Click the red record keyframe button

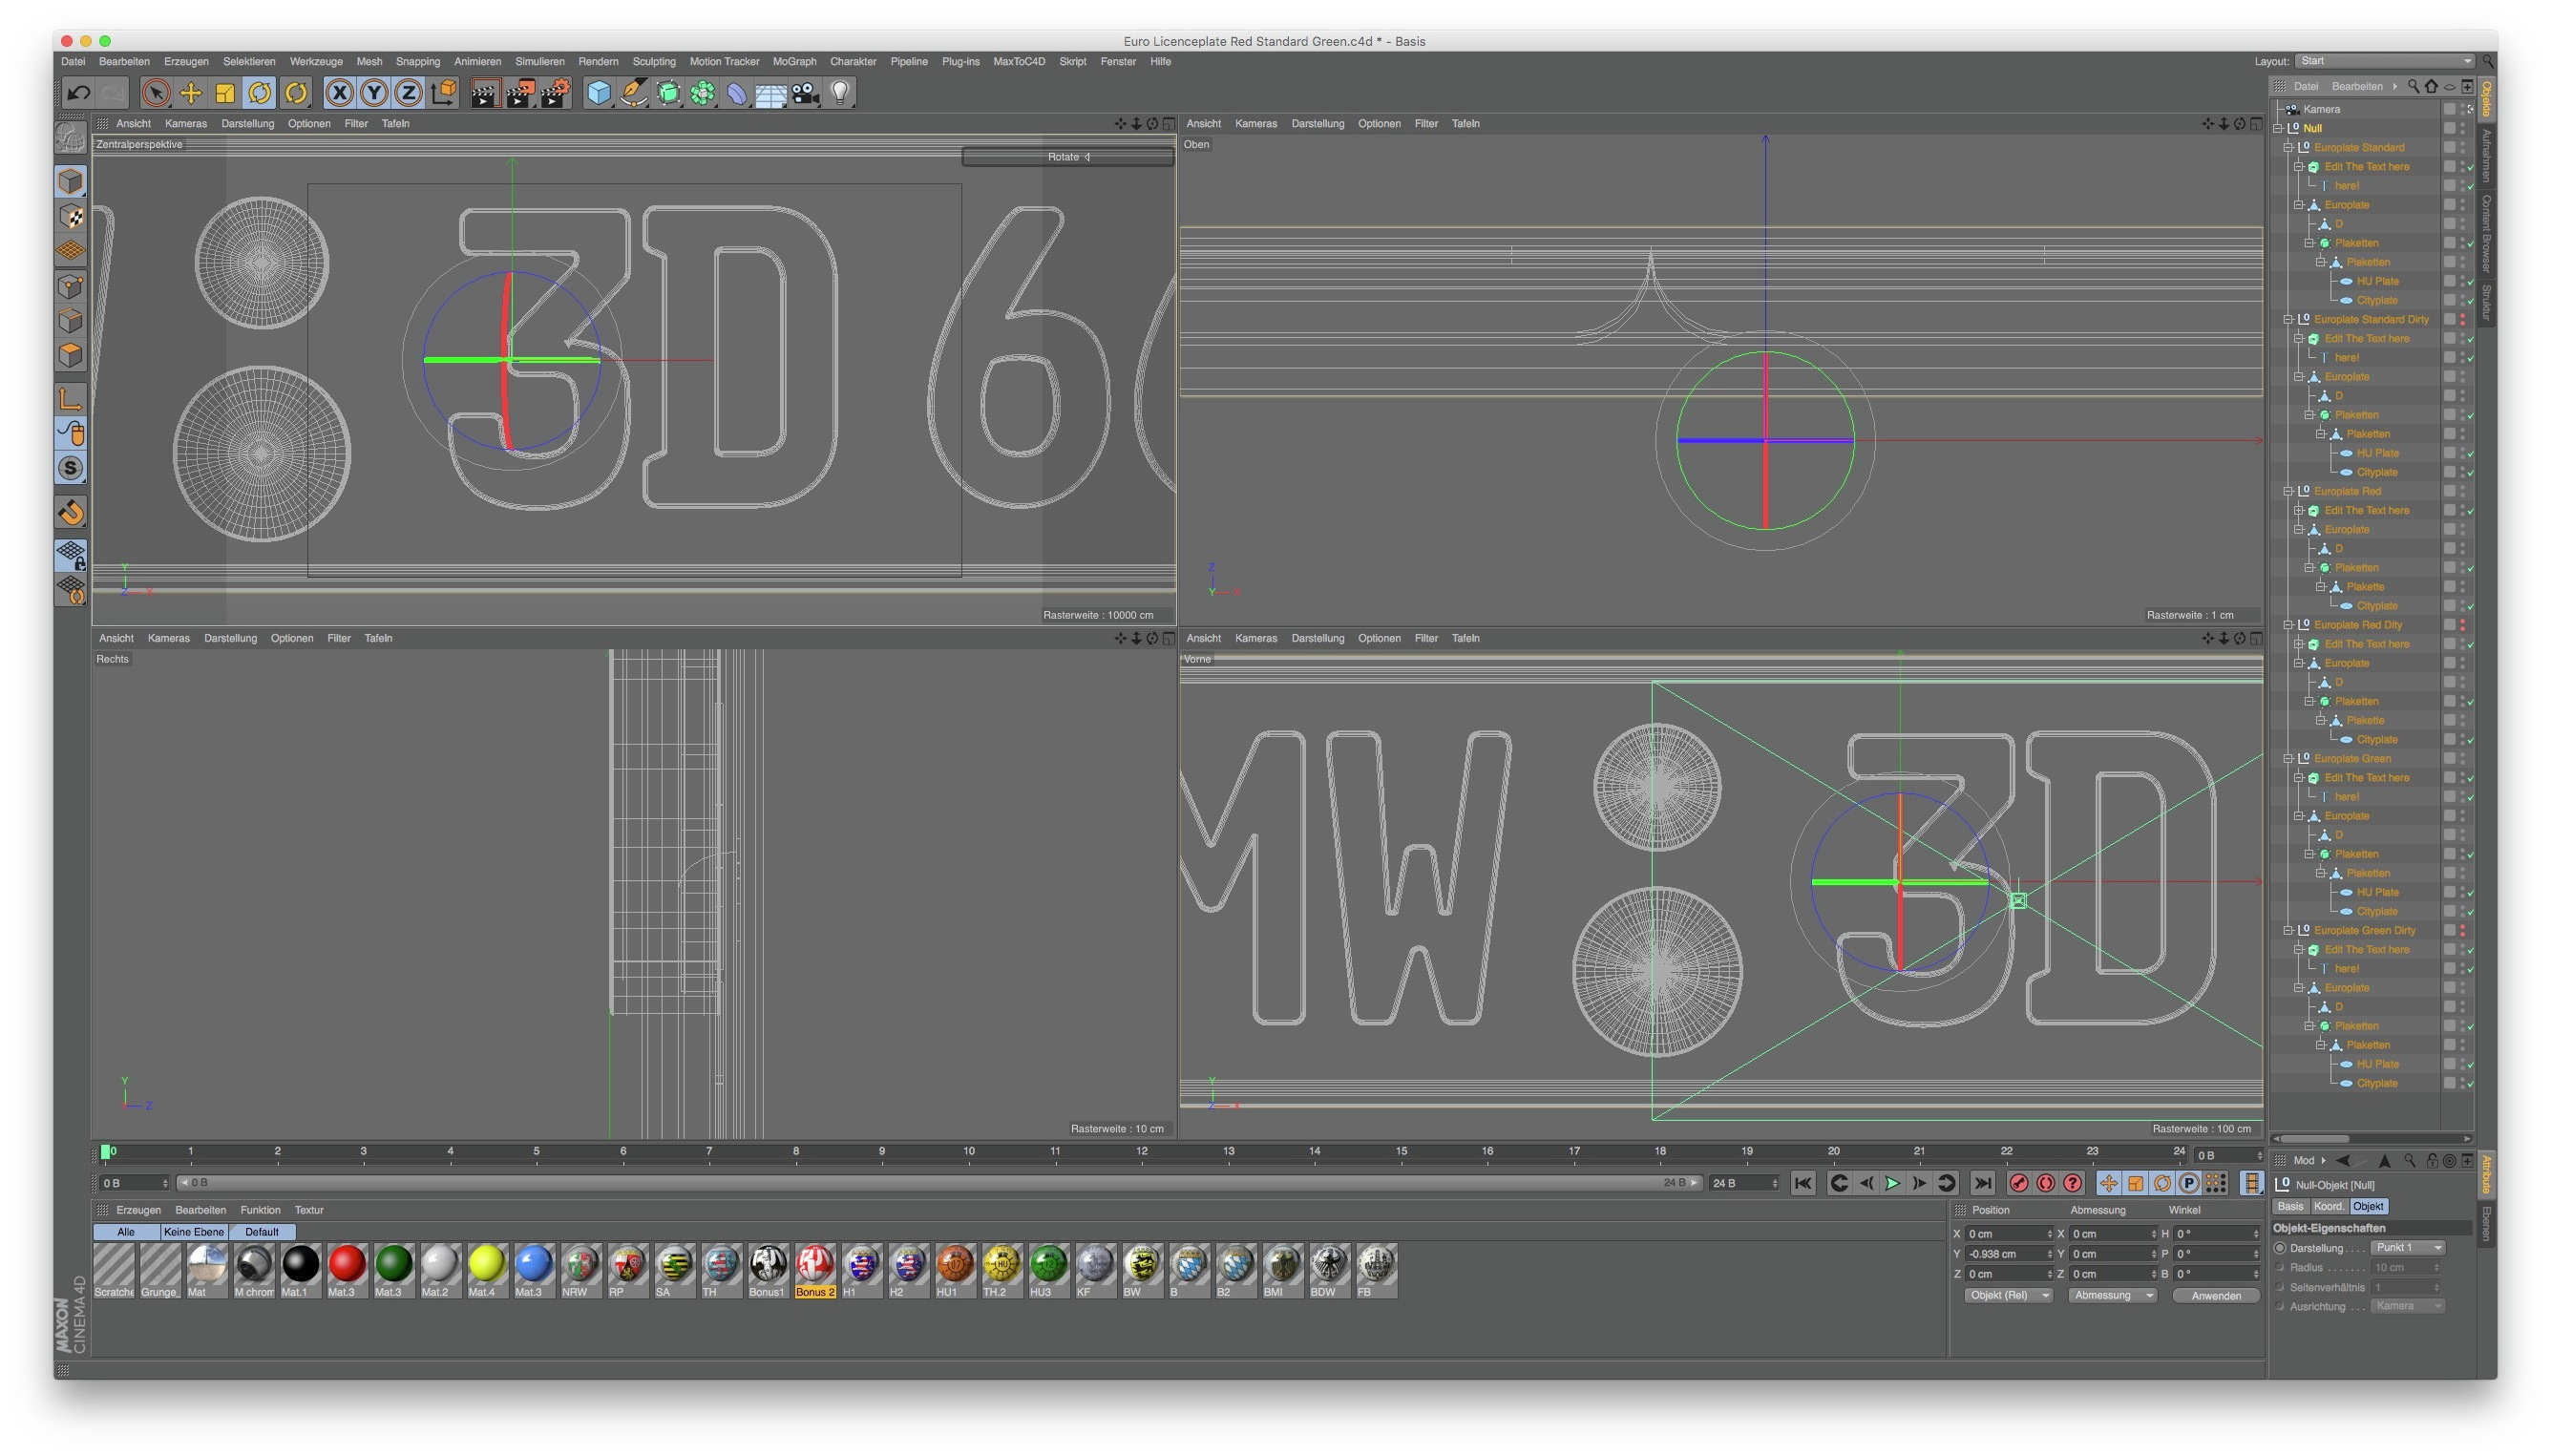coord(2018,1183)
